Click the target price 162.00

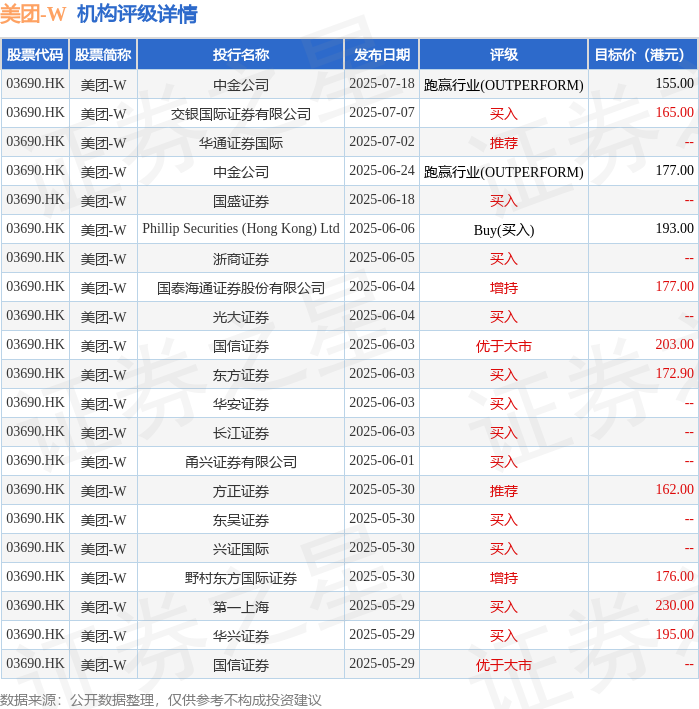[675, 489]
